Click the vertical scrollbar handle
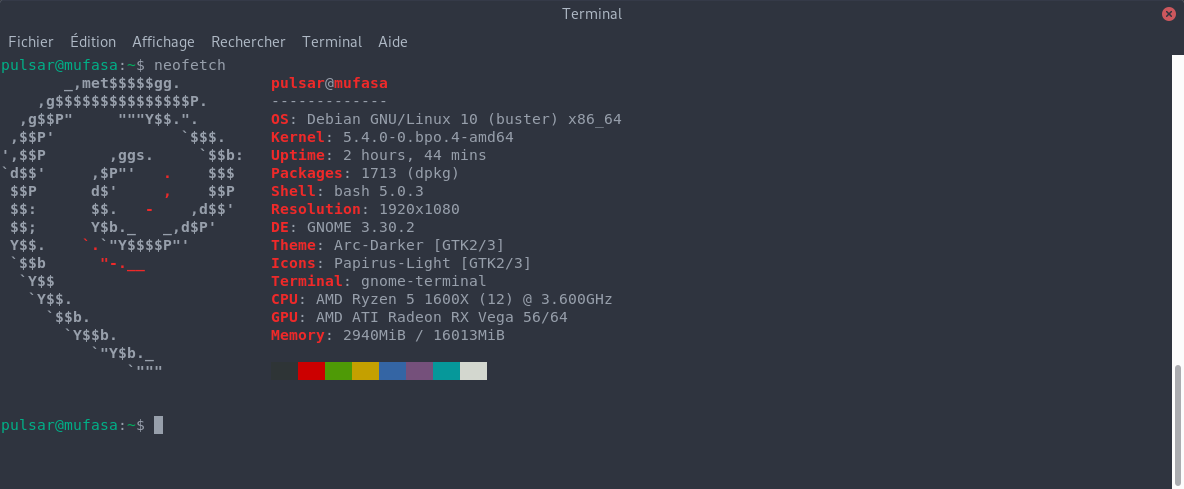The image size is (1184, 489). 1177,426
